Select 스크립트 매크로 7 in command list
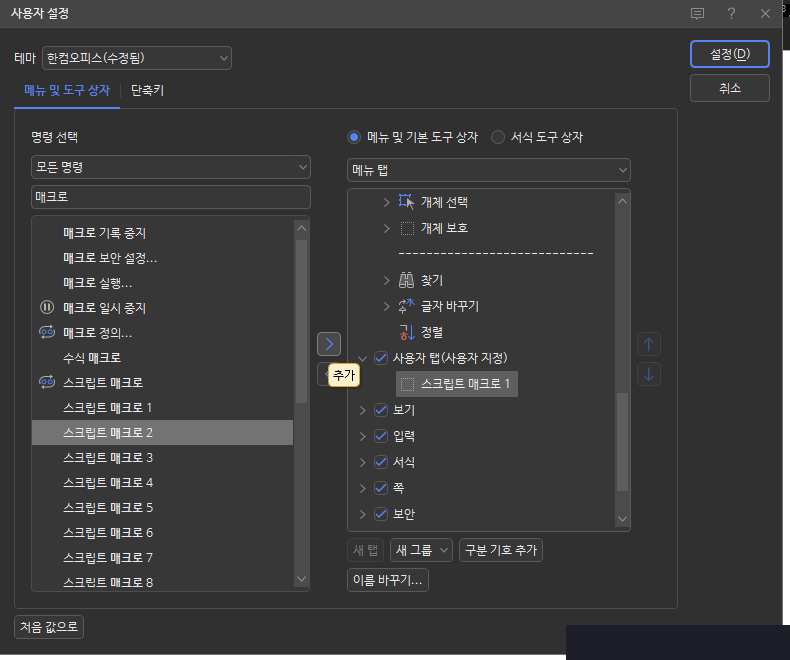The width and height of the screenshot is (790, 660). pos(162,557)
